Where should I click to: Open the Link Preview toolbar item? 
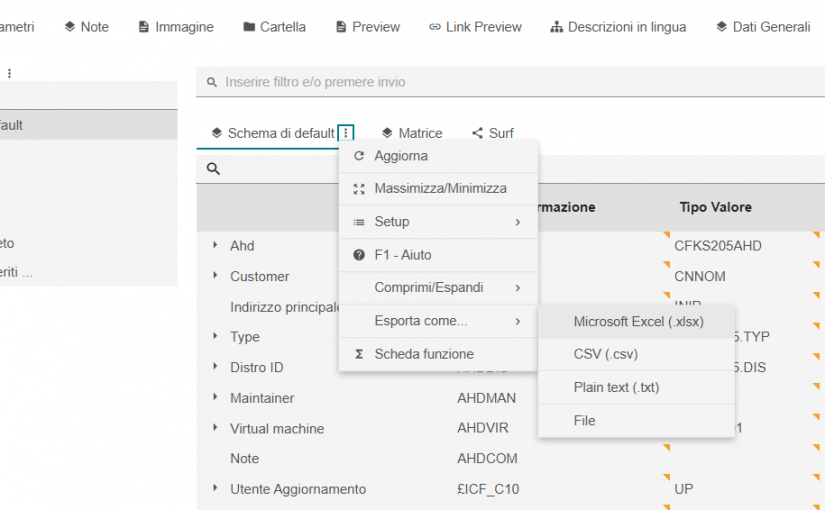coord(475,27)
